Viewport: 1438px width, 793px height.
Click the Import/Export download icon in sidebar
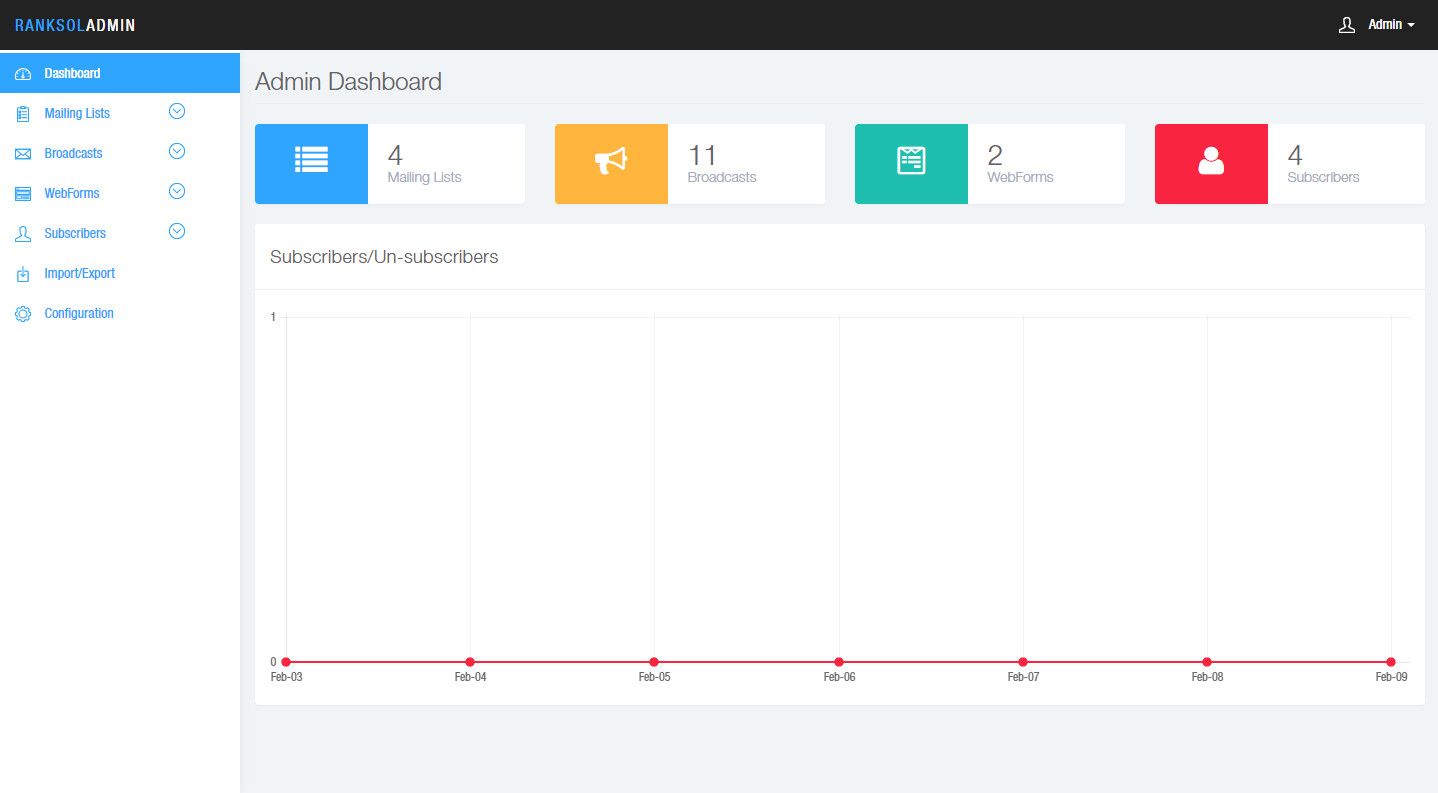click(23, 274)
